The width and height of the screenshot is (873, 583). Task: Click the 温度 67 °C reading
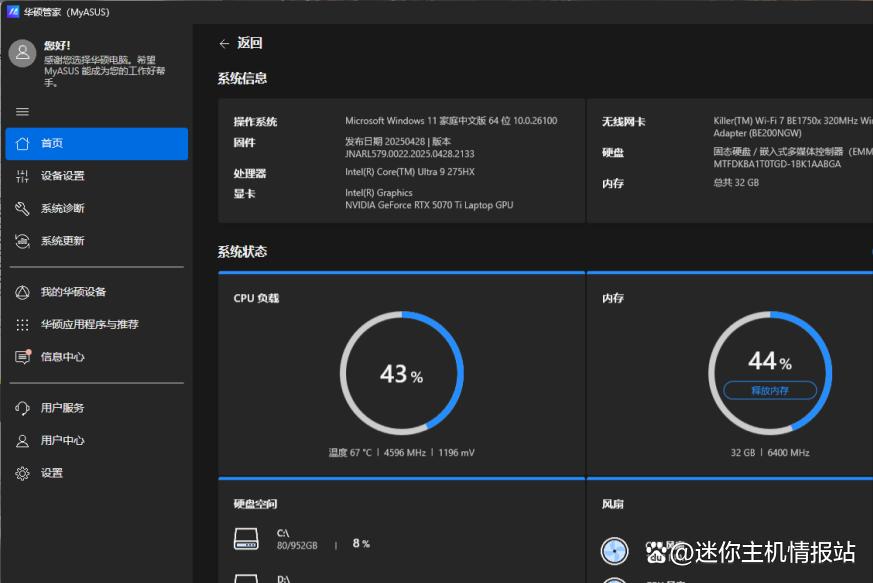pyautogui.click(x=350, y=453)
